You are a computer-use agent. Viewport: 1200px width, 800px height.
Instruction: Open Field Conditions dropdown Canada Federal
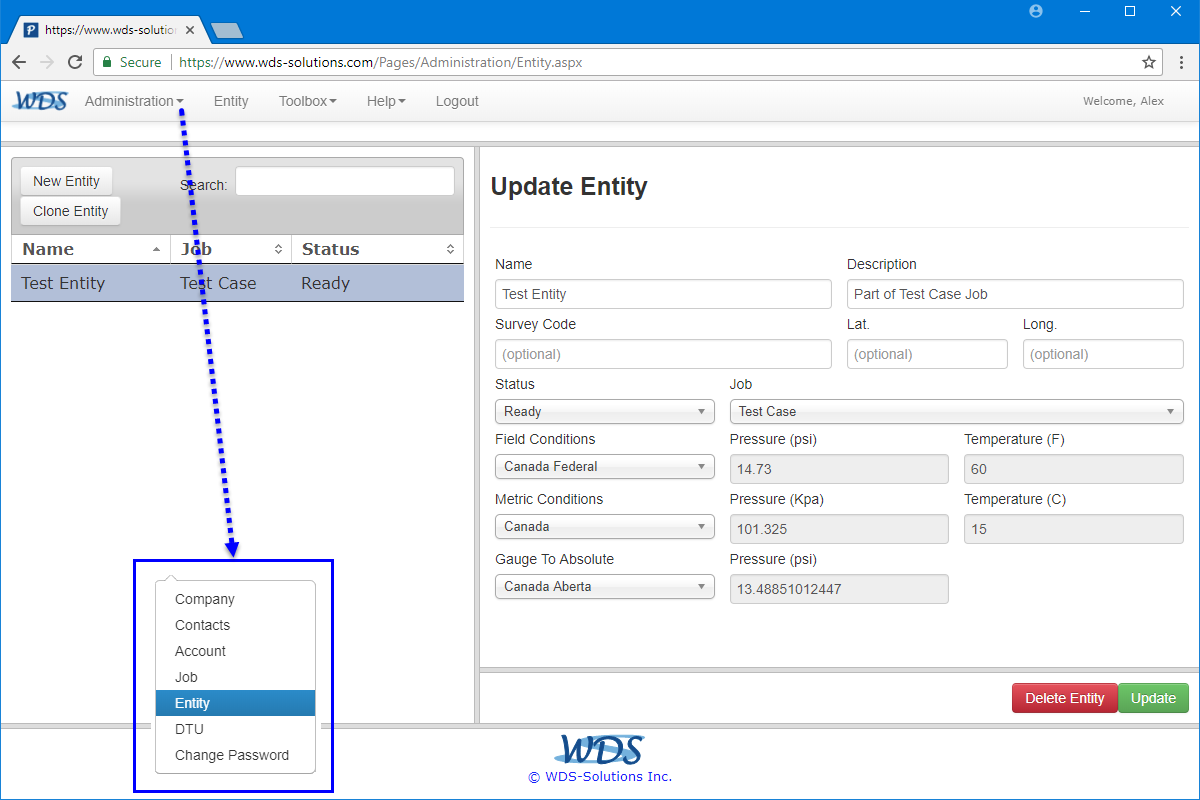click(x=605, y=466)
